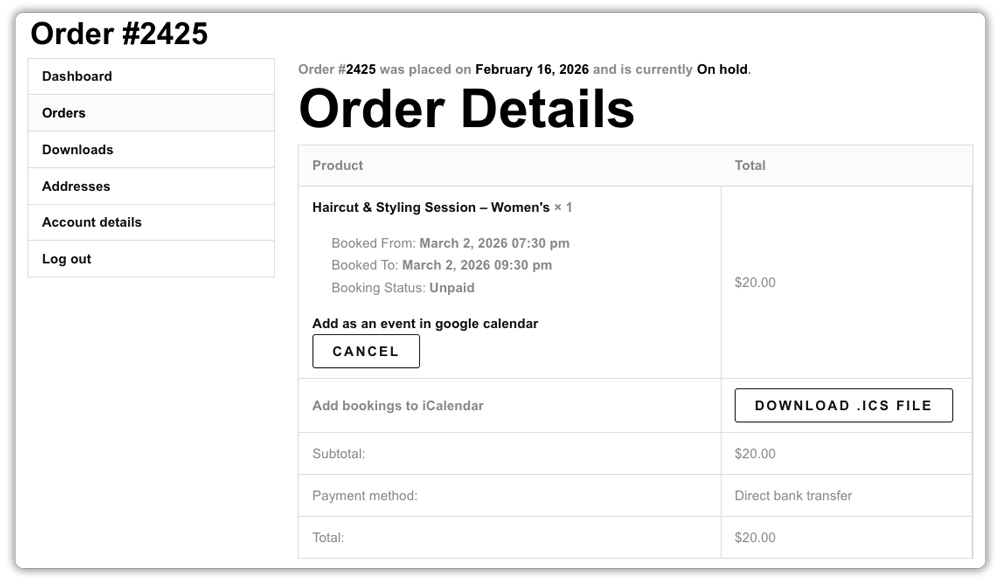Go to the Downloads section
The height and width of the screenshot is (581, 1000).
pos(77,149)
